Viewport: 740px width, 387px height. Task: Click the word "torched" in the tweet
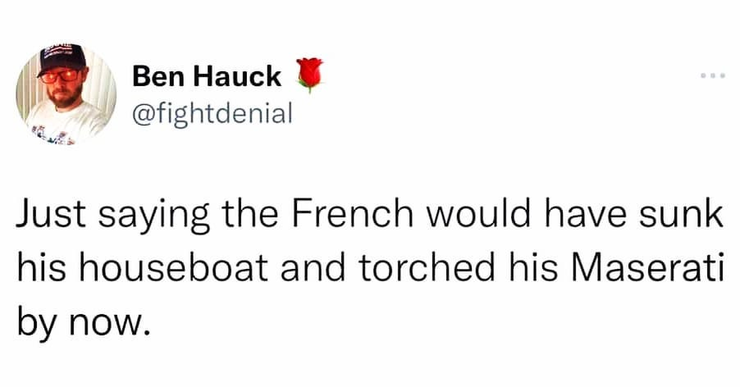[x=427, y=267]
